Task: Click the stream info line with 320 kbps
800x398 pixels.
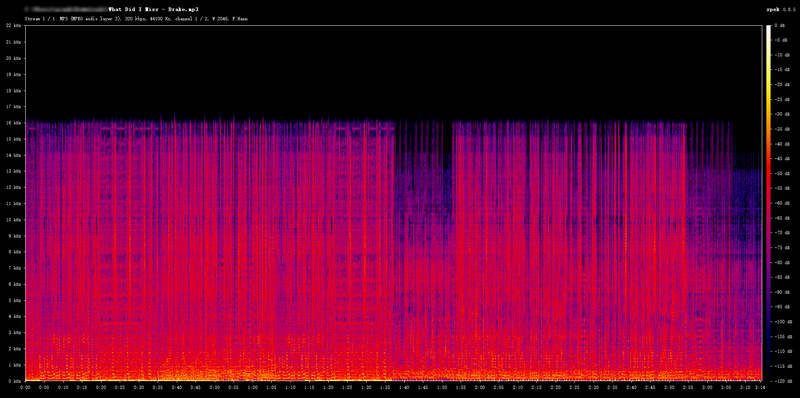Action: (137, 19)
